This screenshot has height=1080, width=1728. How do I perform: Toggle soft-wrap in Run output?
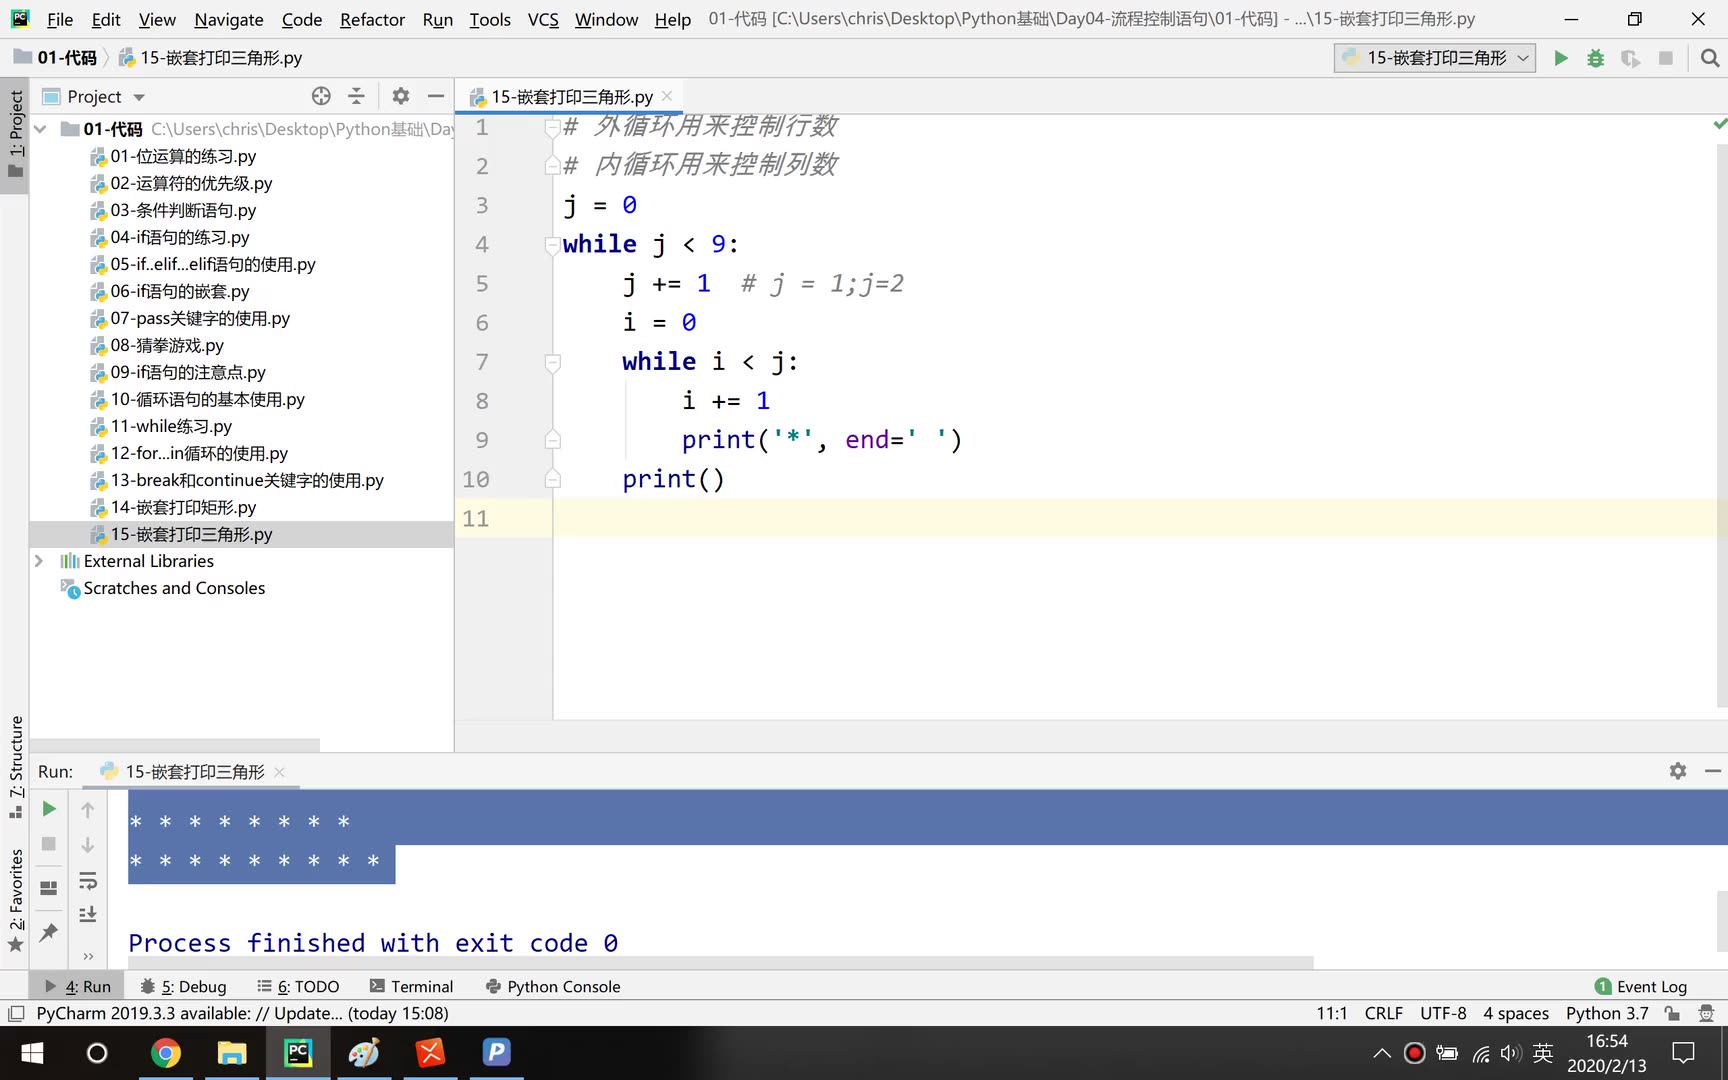(88, 881)
